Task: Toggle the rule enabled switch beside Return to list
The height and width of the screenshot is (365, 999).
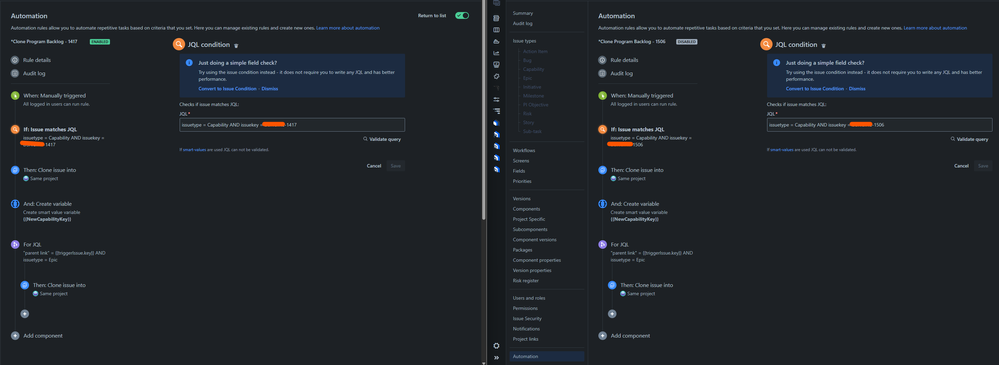Action: tap(462, 15)
